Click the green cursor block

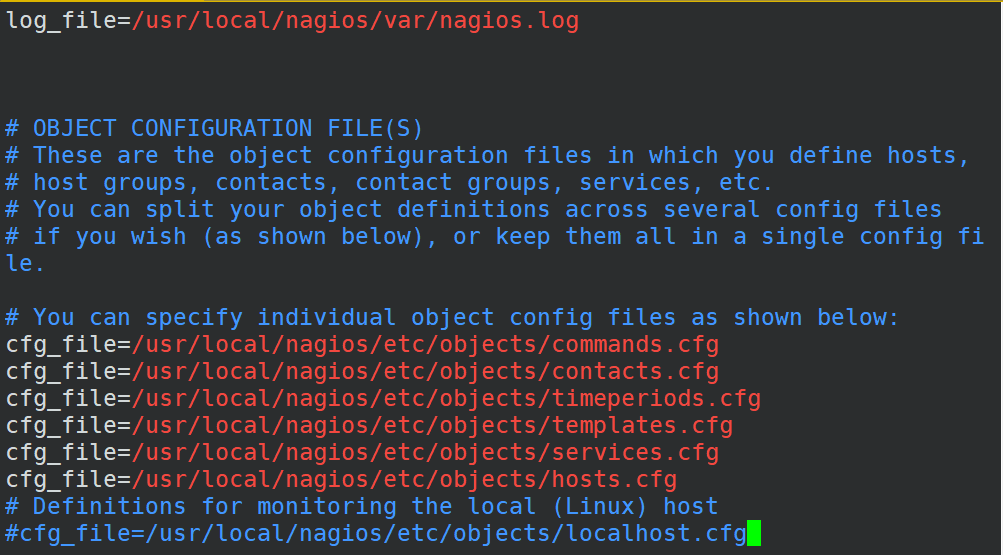point(754,533)
